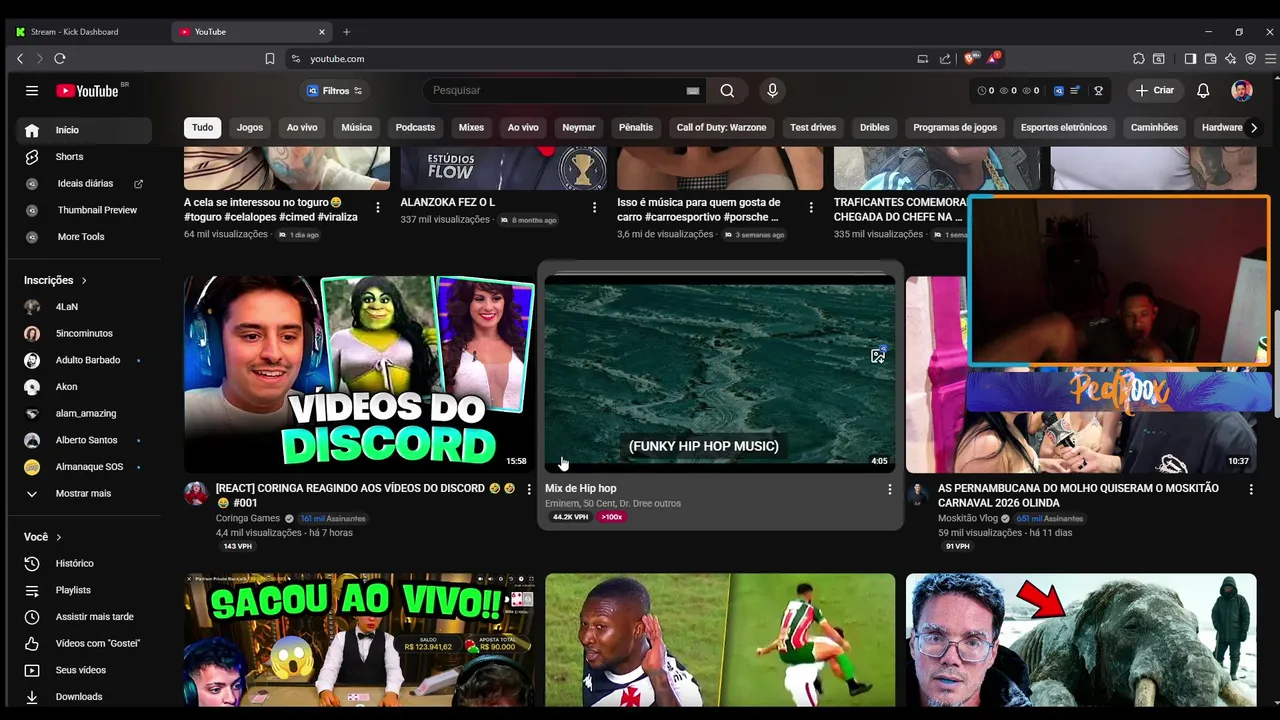Image resolution: width=1280 pixels, height=720 pixels.
Task: Open Brave Rewards triangle icon
Action: click(x=993, y=59)
